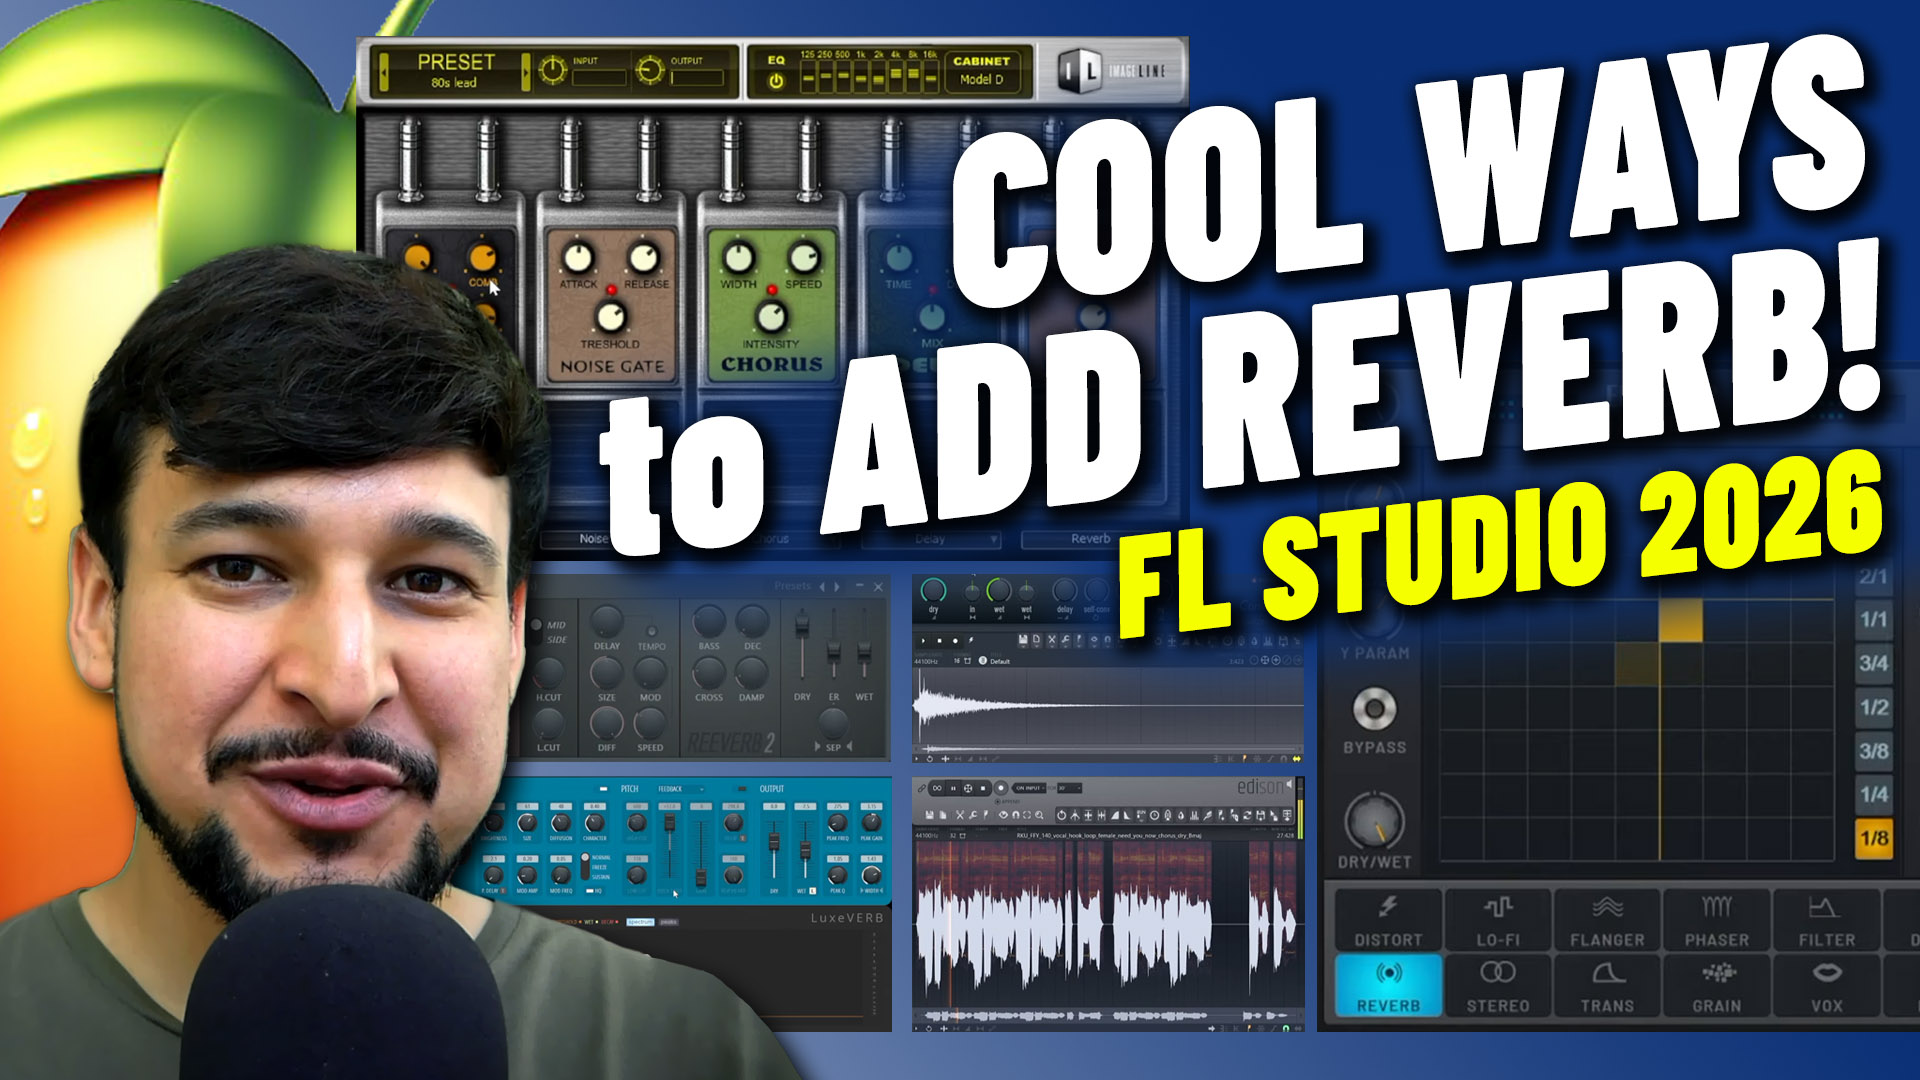1920x1080 pixels.
Task: Go to the previous preset arrow in Hardcore
Action: 383,71
